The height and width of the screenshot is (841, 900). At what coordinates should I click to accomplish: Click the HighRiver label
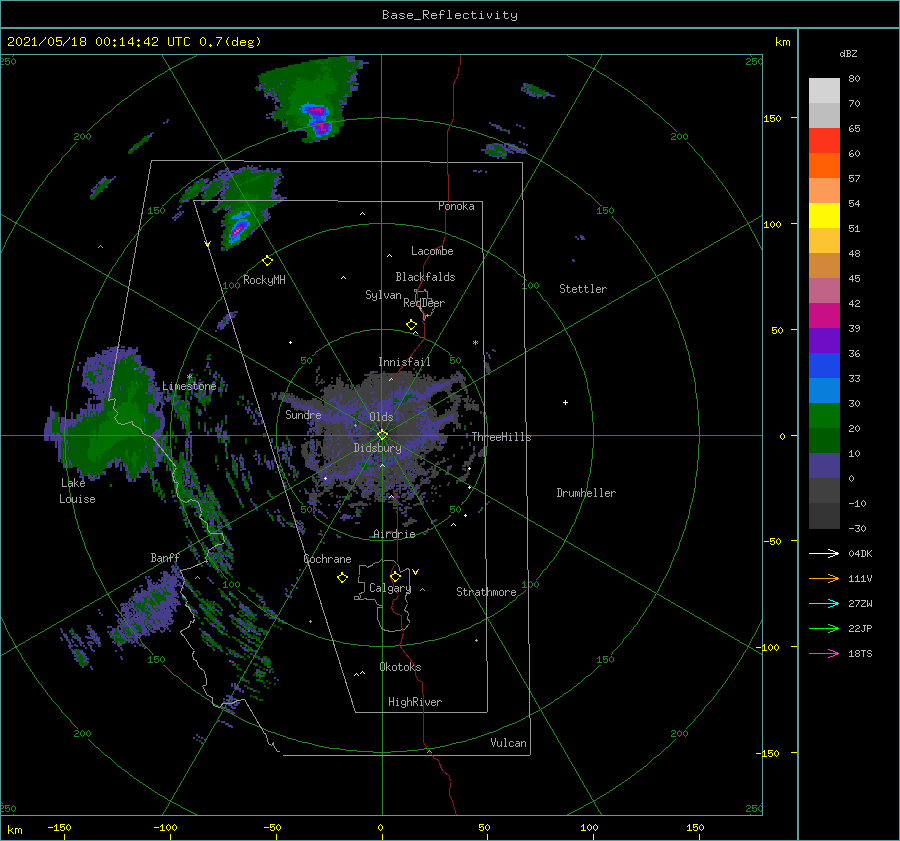[415, 702]
